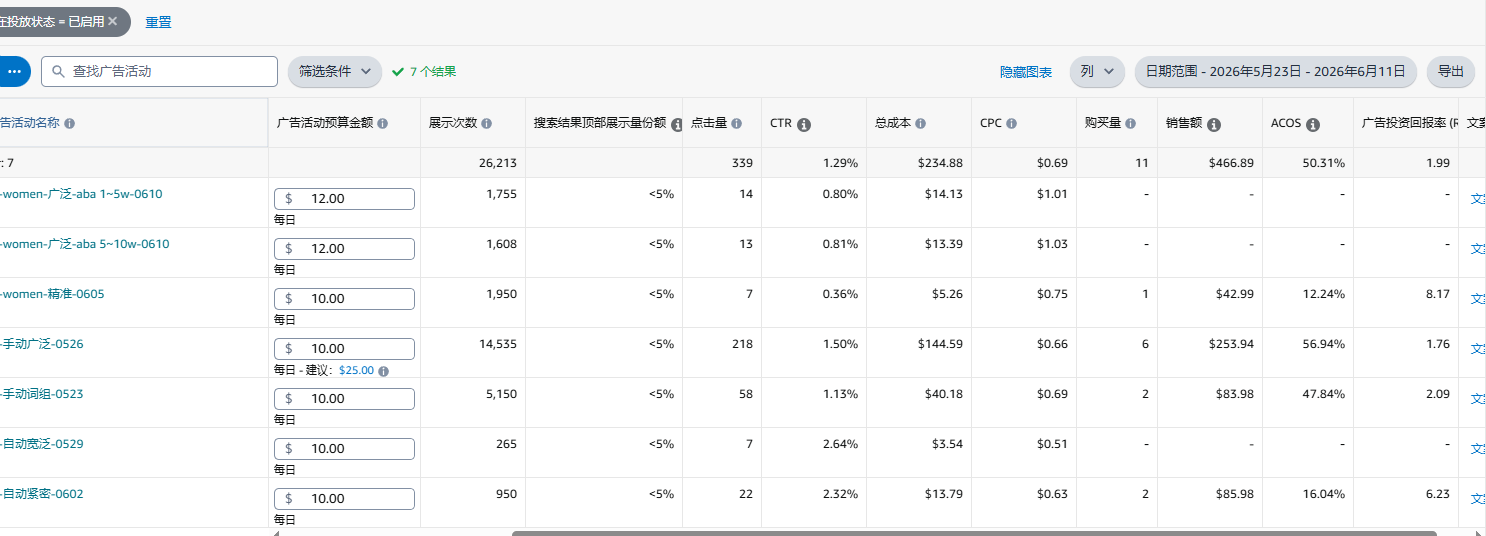This screenshot has width=1486, height=536.
Task: Sort by ACOS column header
Action: pos(1286,123)
